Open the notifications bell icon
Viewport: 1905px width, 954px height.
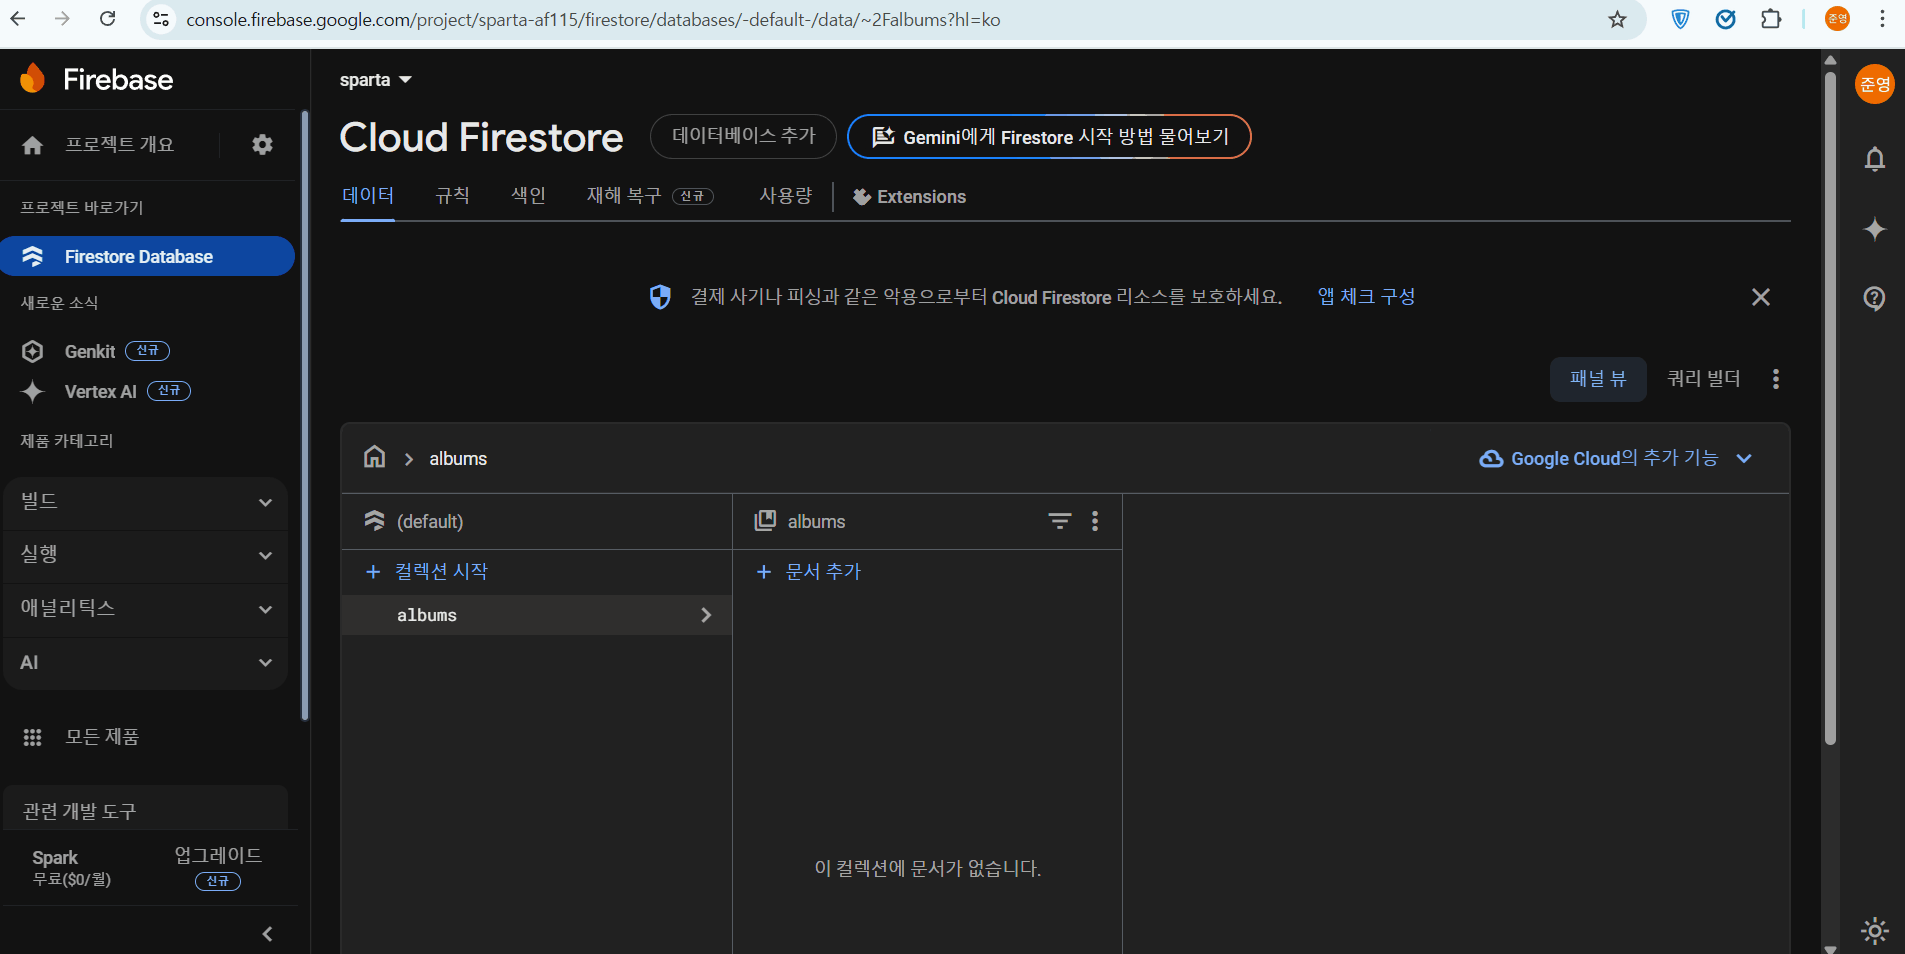click(1875, 159)
